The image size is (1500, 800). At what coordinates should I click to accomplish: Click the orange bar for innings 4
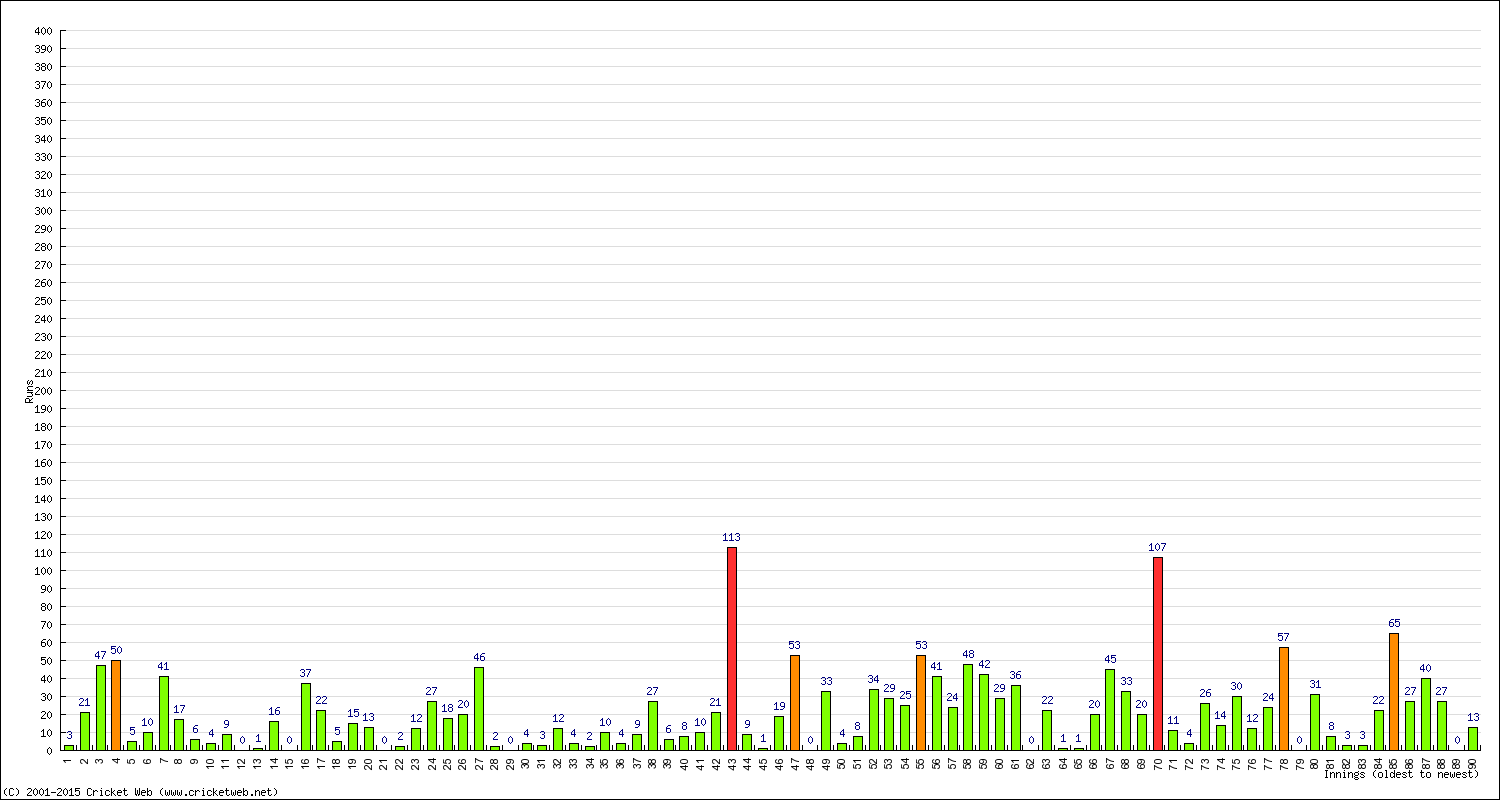click(x=116, y=705)
